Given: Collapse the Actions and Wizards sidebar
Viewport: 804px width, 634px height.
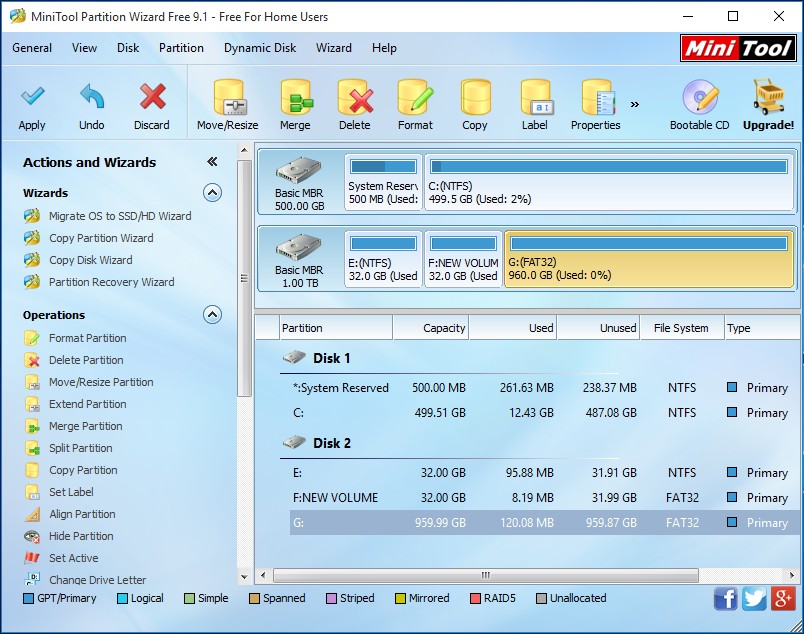Looking at the screenshot, I should click(x=212, y=160).
